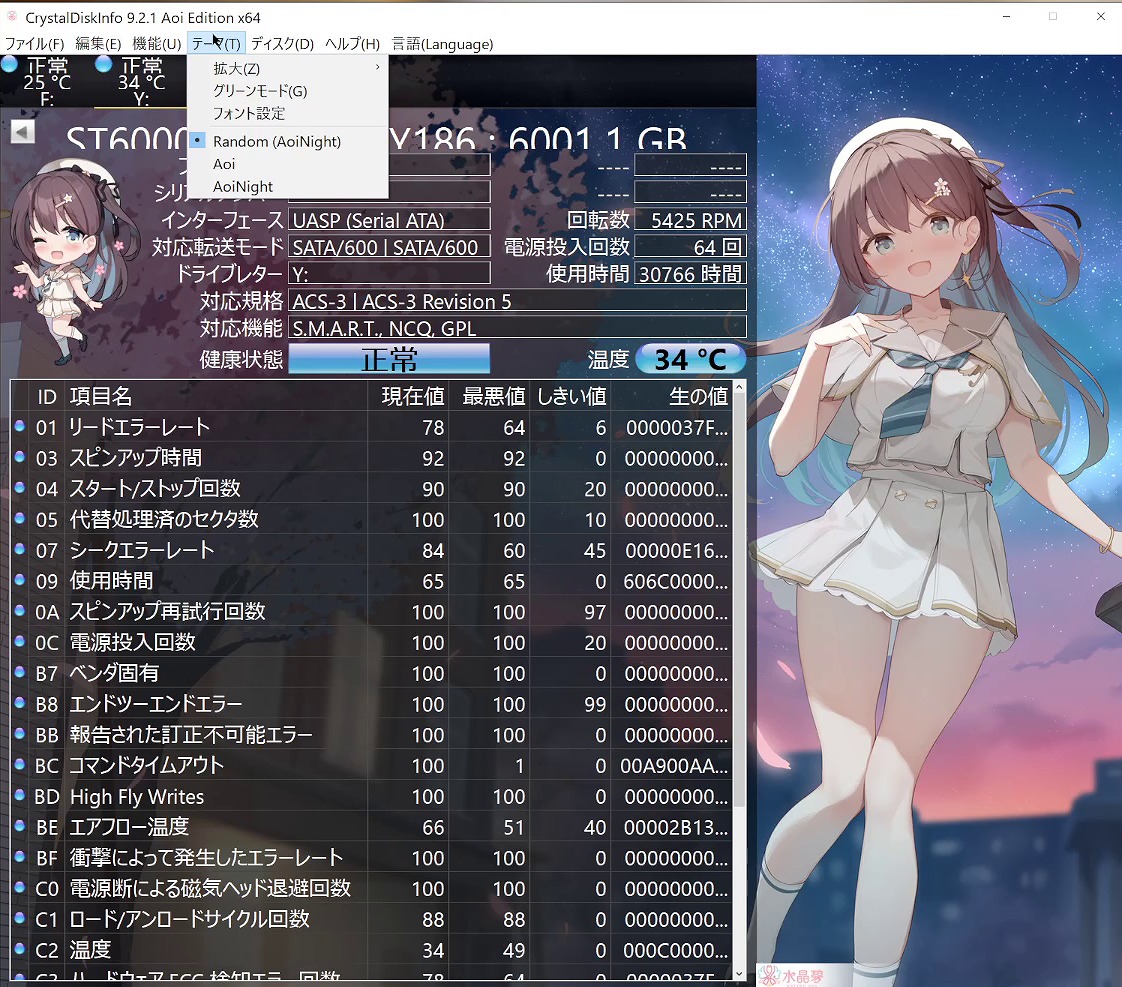Select the High Fly Writes attribute name
The height and width of the screenshot is (987, 1122).
point(137,797)
